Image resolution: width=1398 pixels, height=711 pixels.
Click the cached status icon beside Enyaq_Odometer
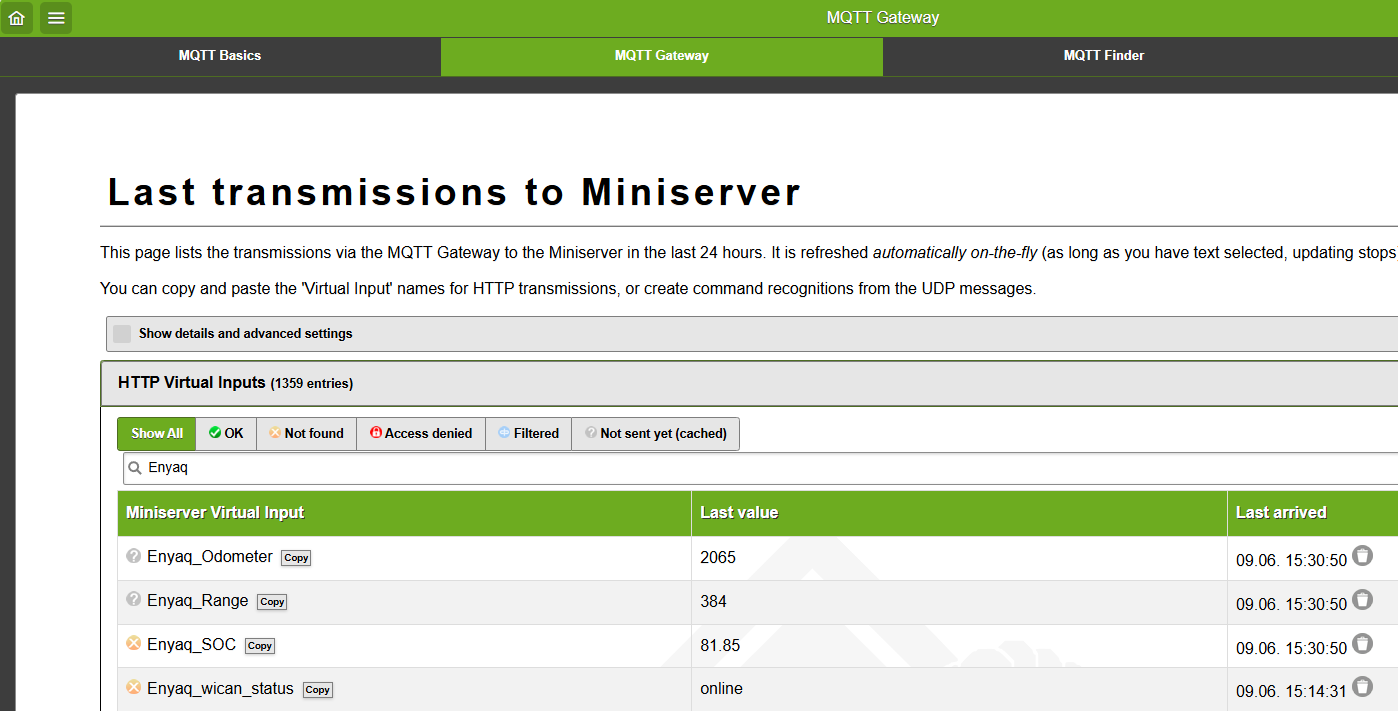click(x=134, y=556)
